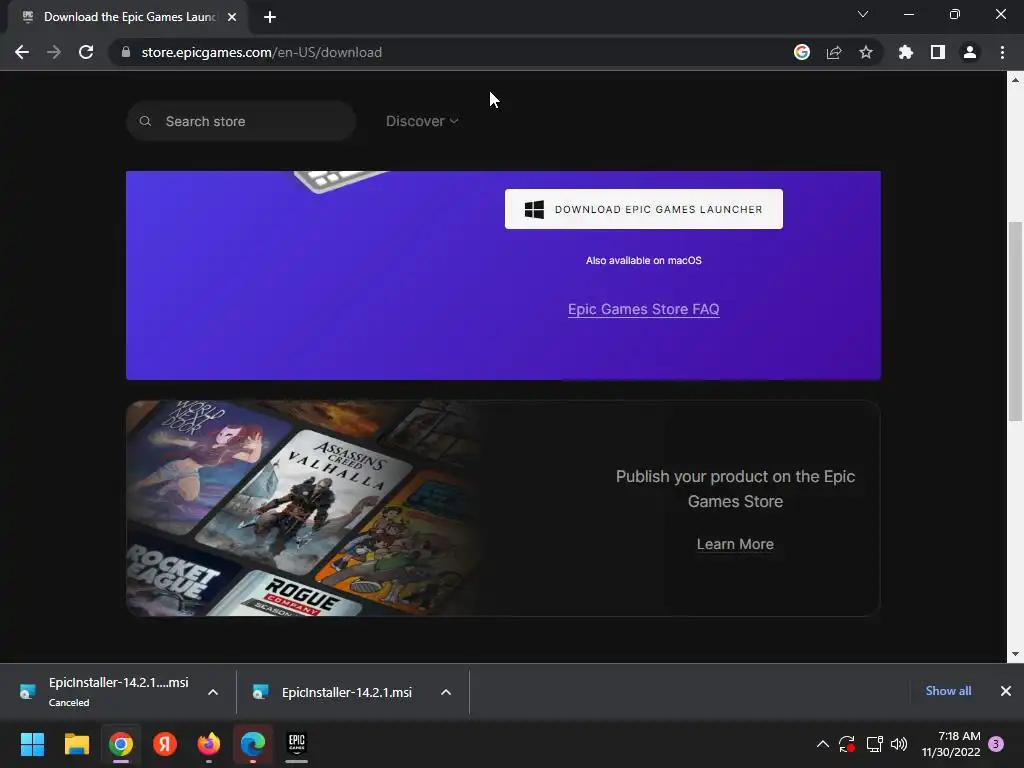Open the volume control tray icon
Viewport: 1024px width, 768px height.
[x=899, y=744]
